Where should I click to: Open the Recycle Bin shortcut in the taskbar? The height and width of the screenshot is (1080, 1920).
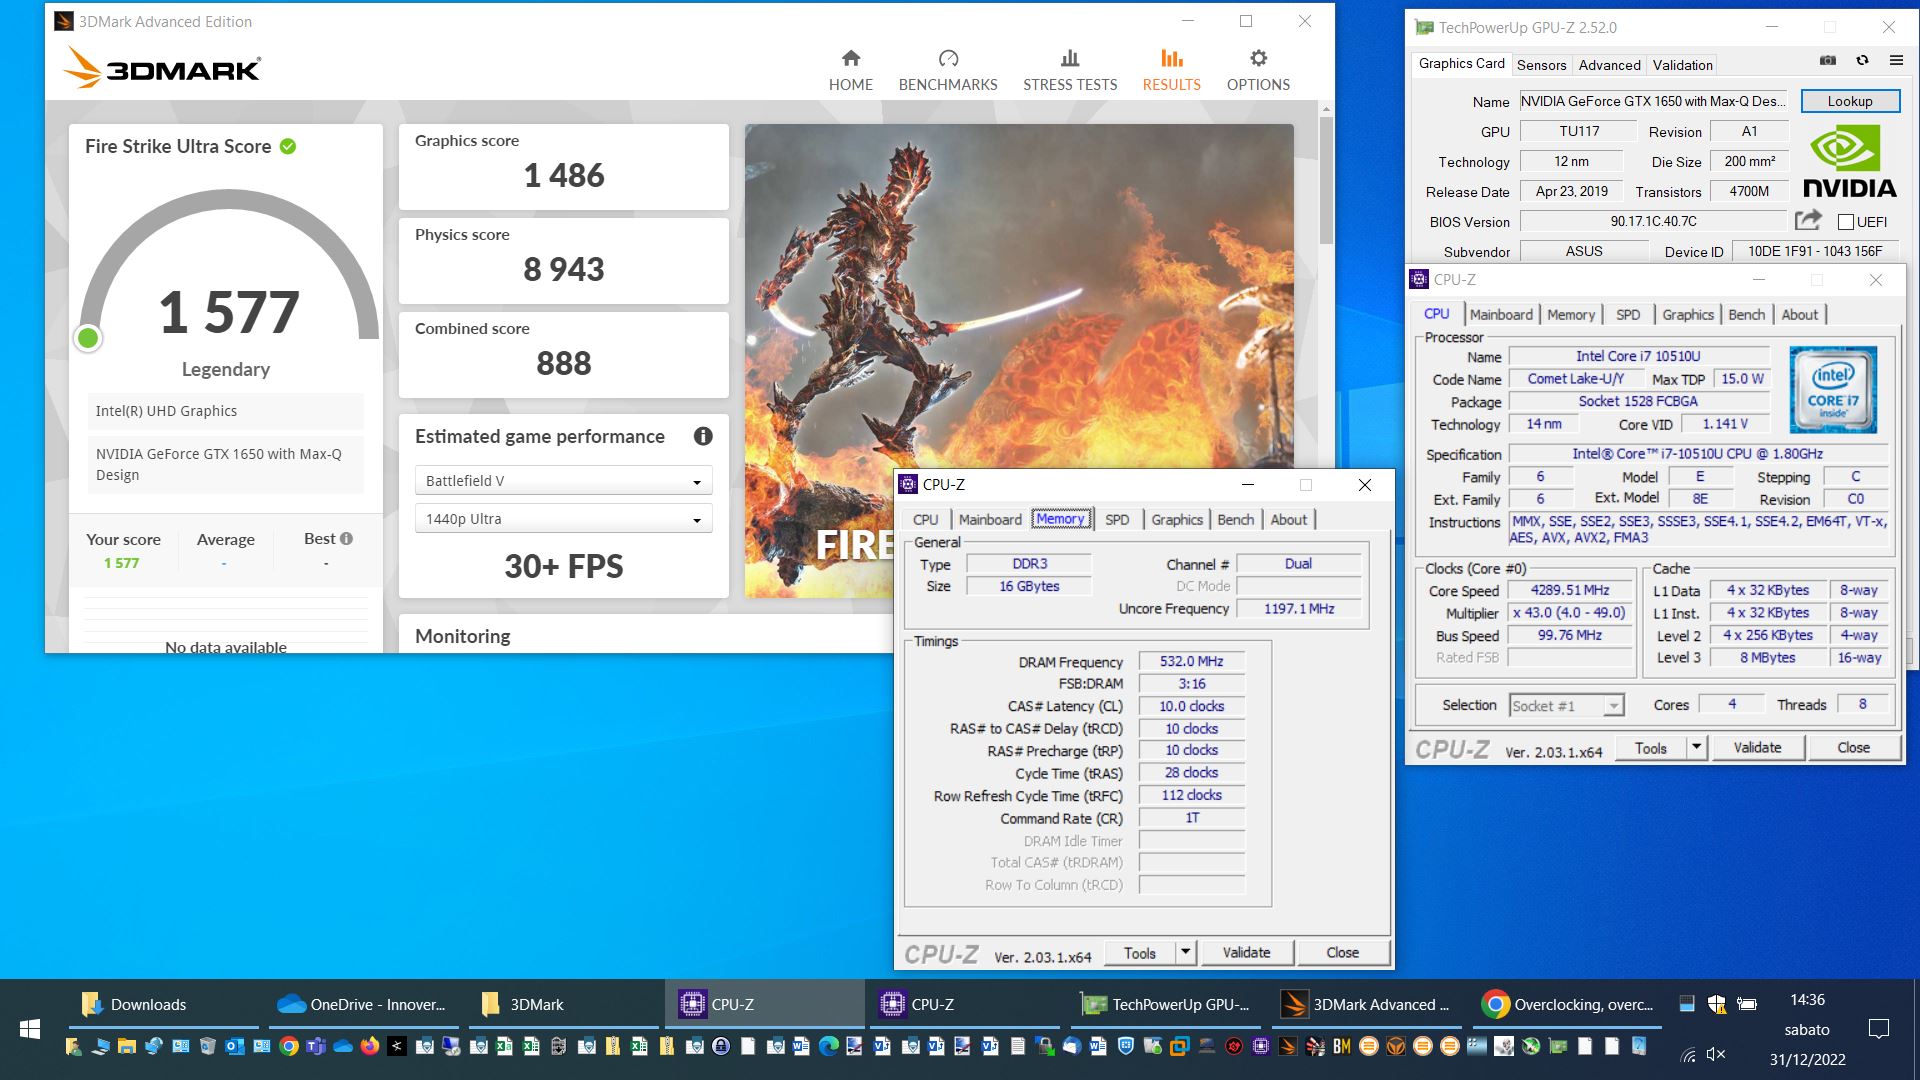[208, 1046]
